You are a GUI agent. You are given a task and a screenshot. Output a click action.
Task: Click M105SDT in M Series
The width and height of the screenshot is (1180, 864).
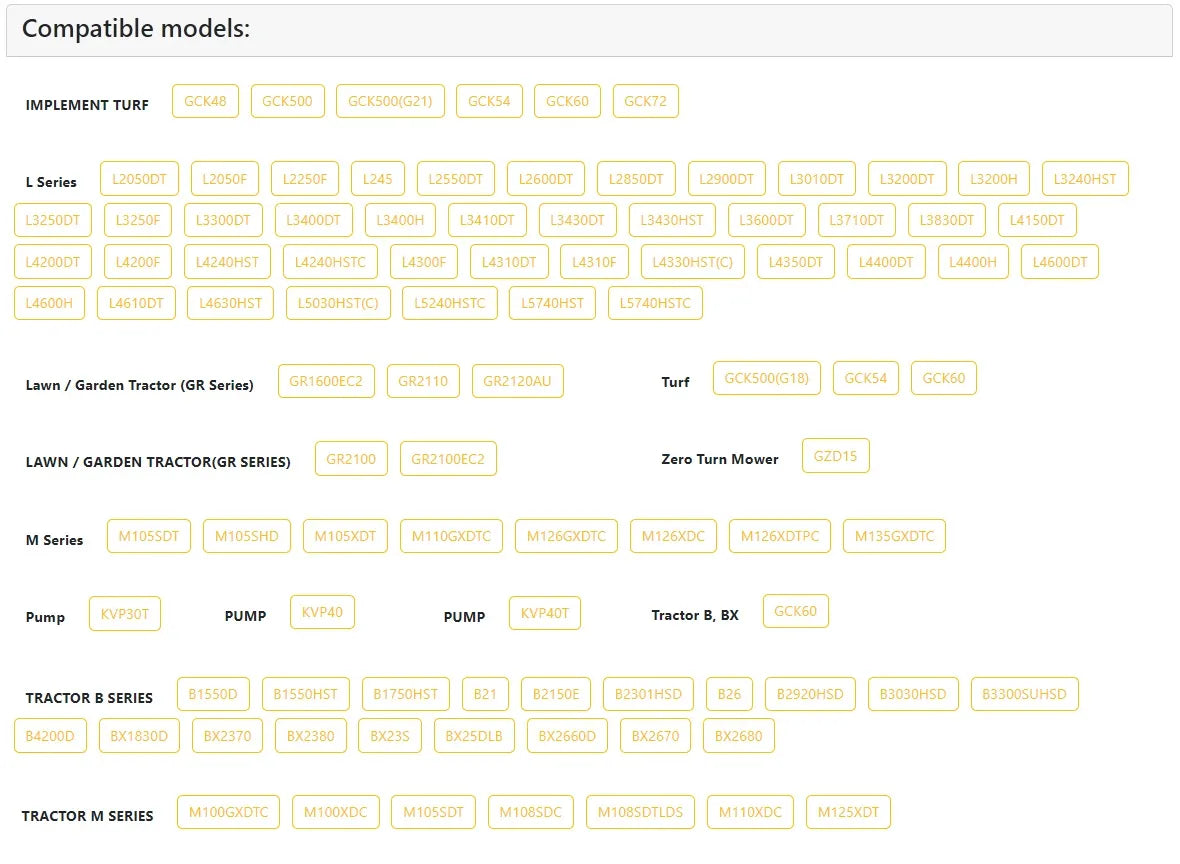(x=148, y=537)
